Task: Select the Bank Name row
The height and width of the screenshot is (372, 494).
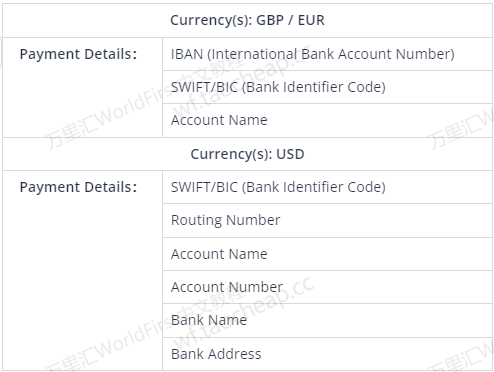Action: pos(327,320)
